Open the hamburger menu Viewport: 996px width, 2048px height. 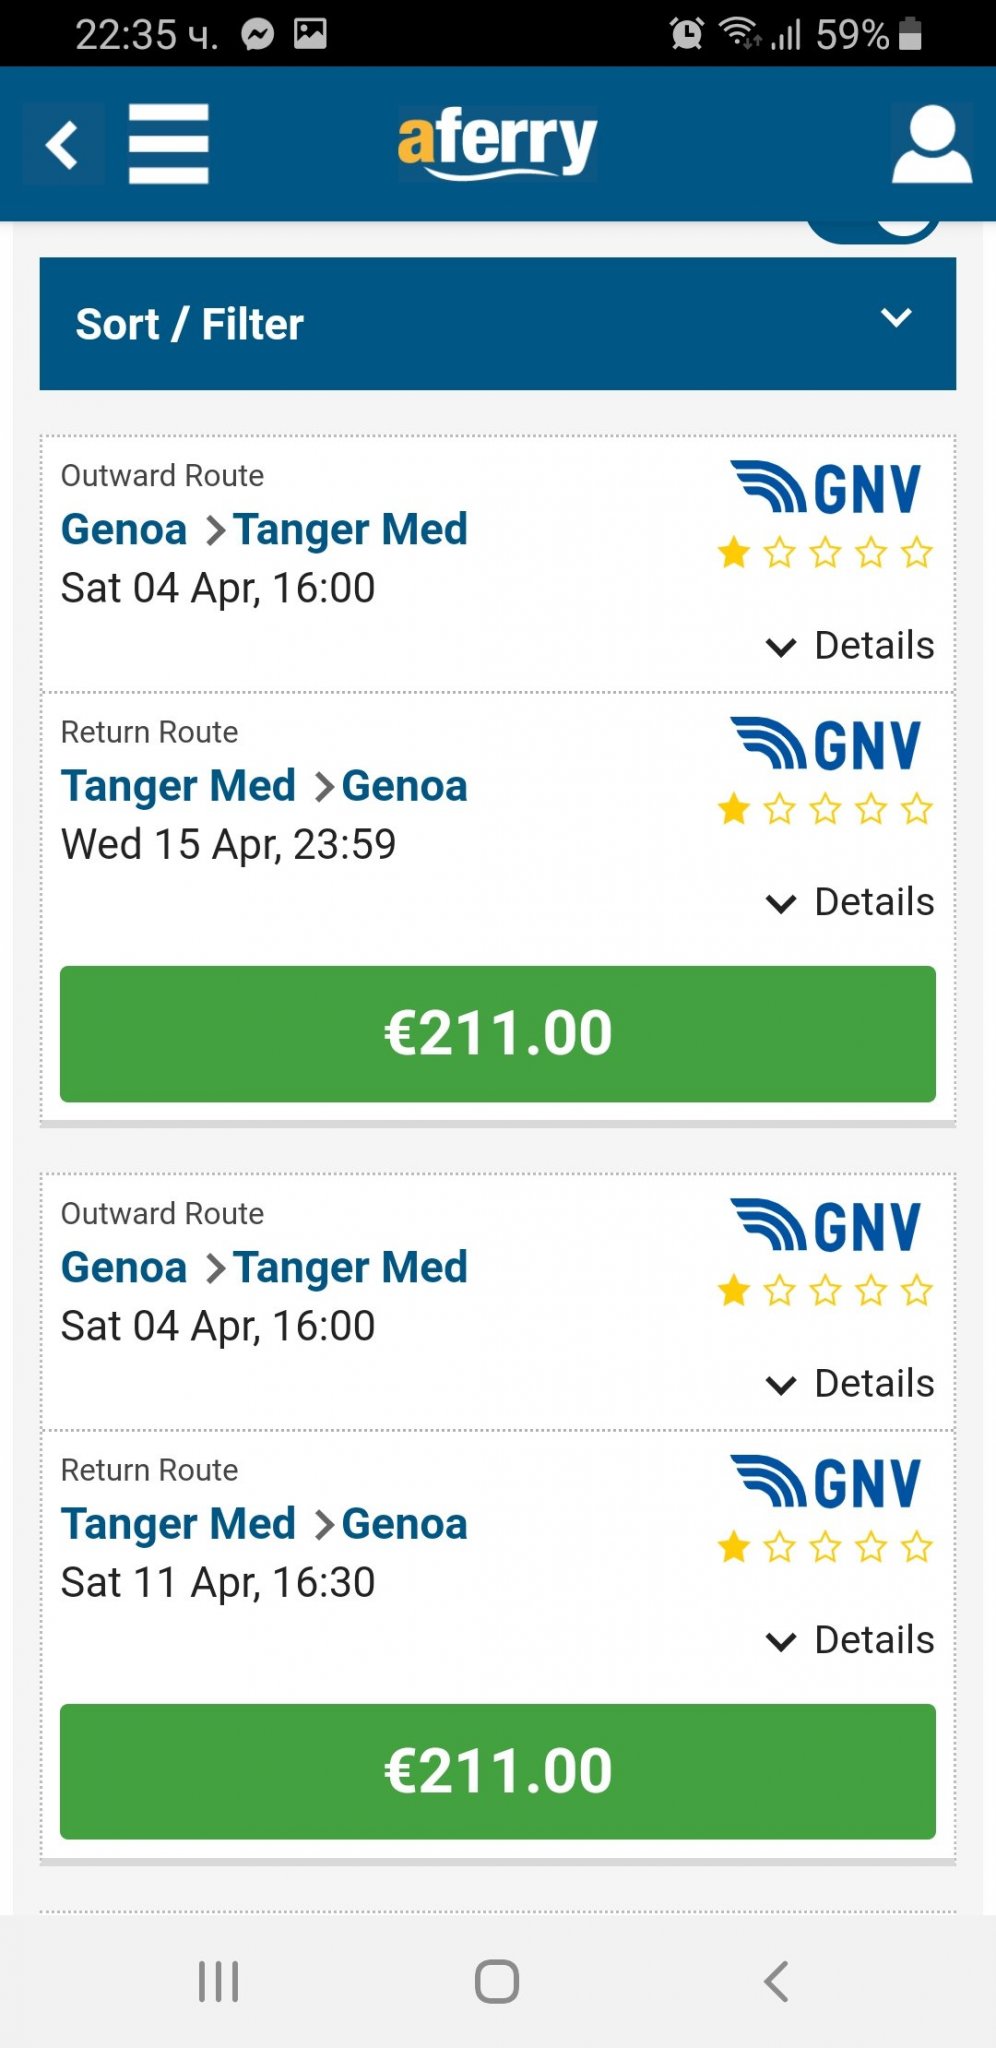[168, 144]
